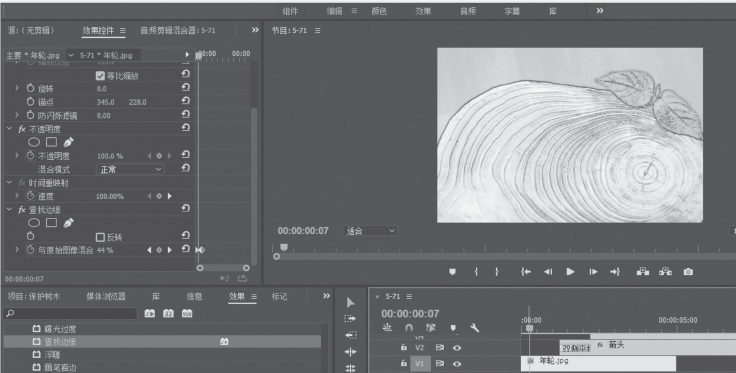
Task: Select pen mask tool under 查找边缘
Action: (x=69, y=223)
